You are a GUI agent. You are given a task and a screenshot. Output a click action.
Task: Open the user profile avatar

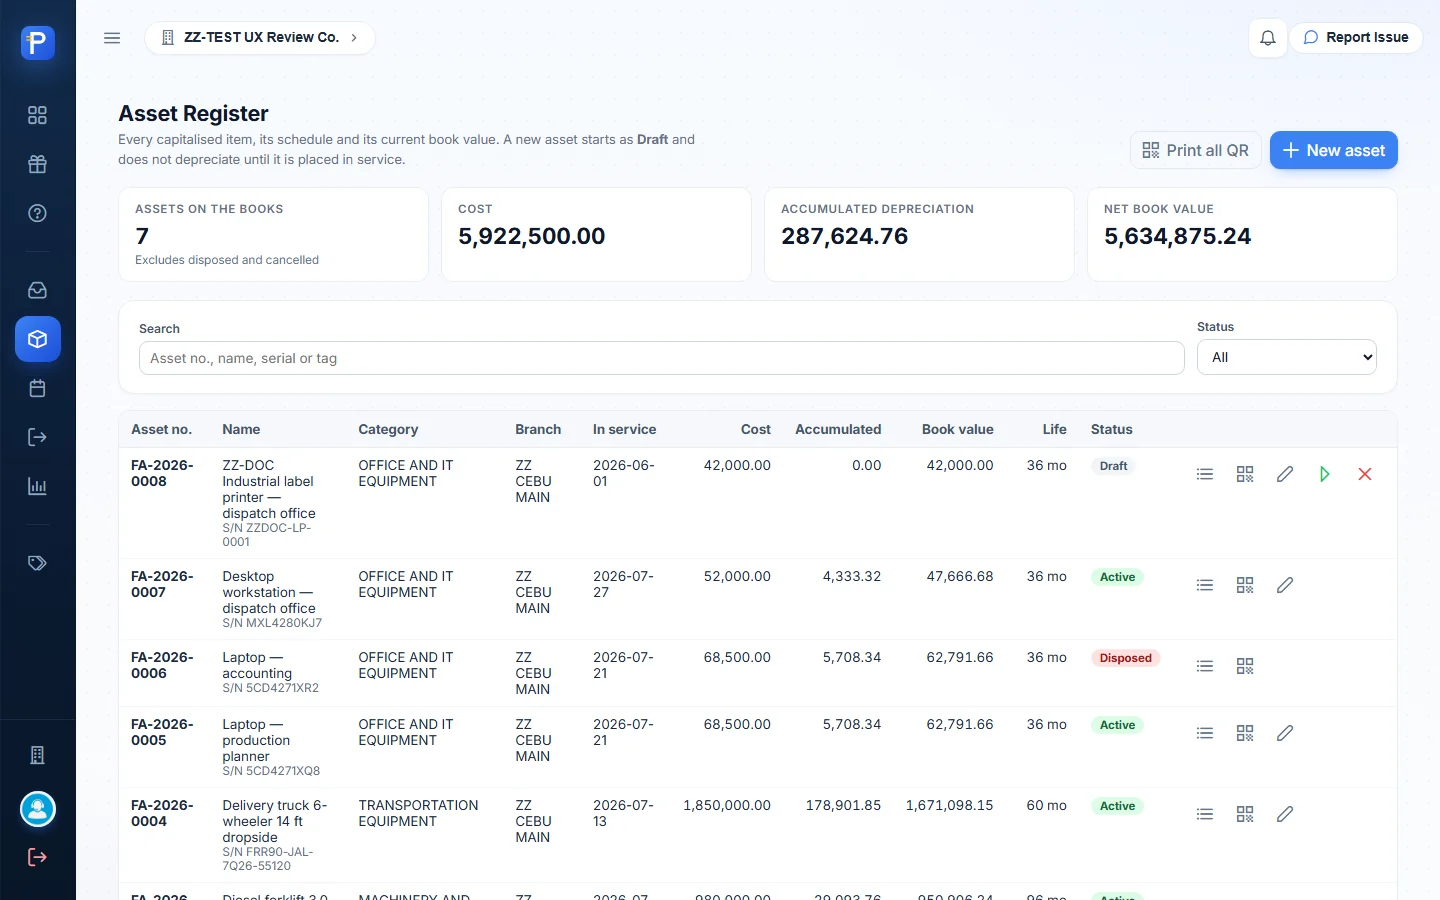[38, 809]
